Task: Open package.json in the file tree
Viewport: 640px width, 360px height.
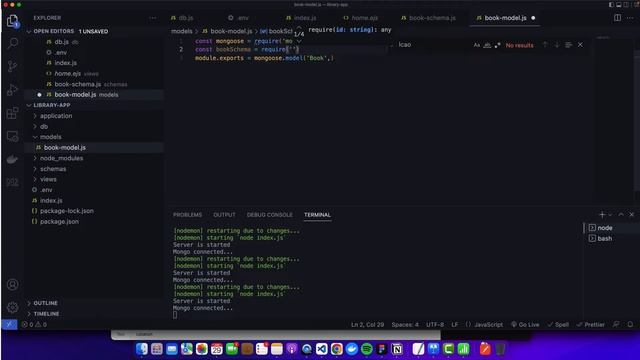Action: pos(59,222)
